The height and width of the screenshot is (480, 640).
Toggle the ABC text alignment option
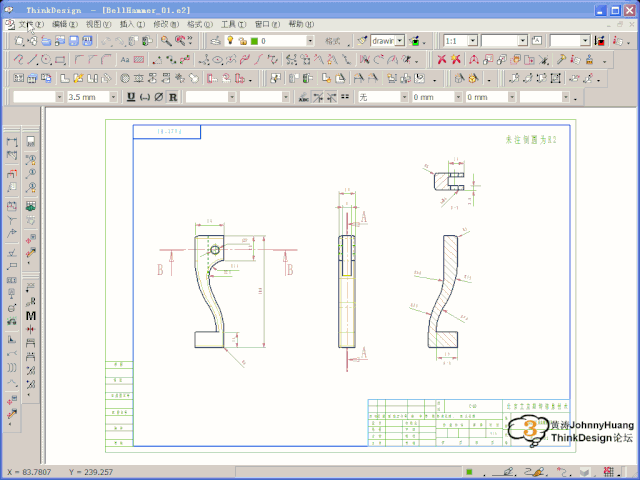303,97
